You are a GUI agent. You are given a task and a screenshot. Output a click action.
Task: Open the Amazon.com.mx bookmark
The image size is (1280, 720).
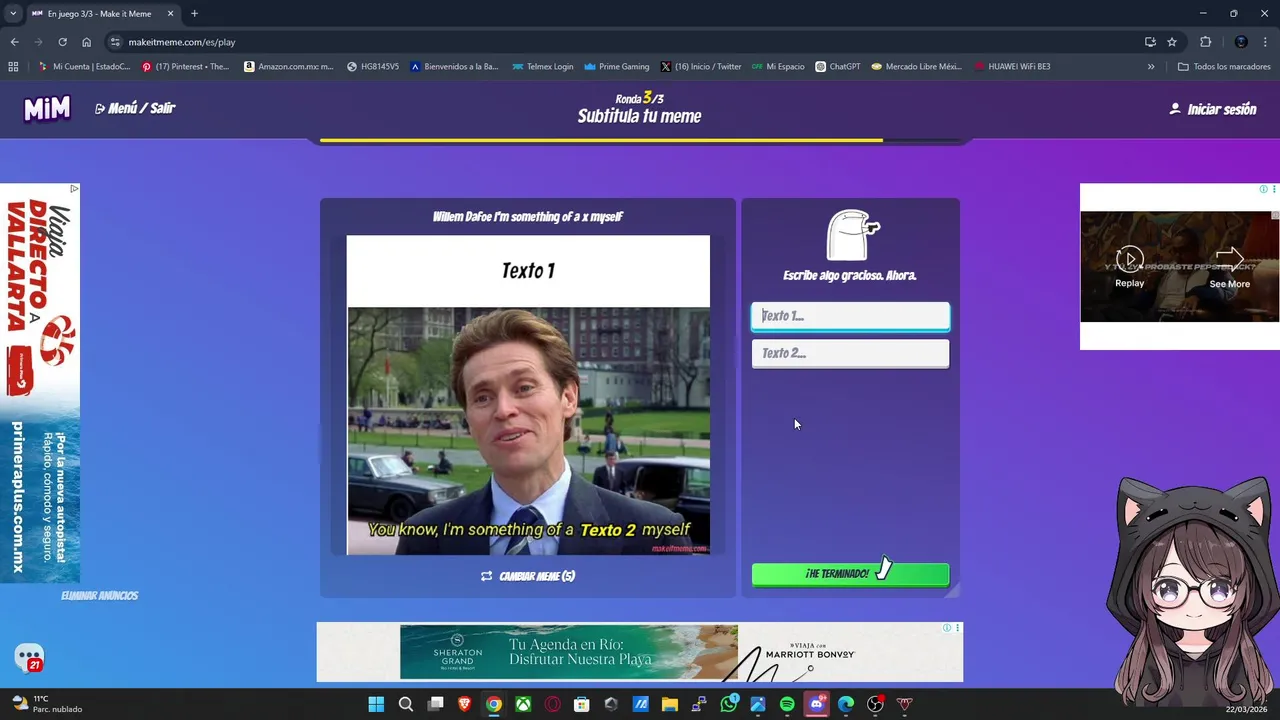tap(289, 67)
